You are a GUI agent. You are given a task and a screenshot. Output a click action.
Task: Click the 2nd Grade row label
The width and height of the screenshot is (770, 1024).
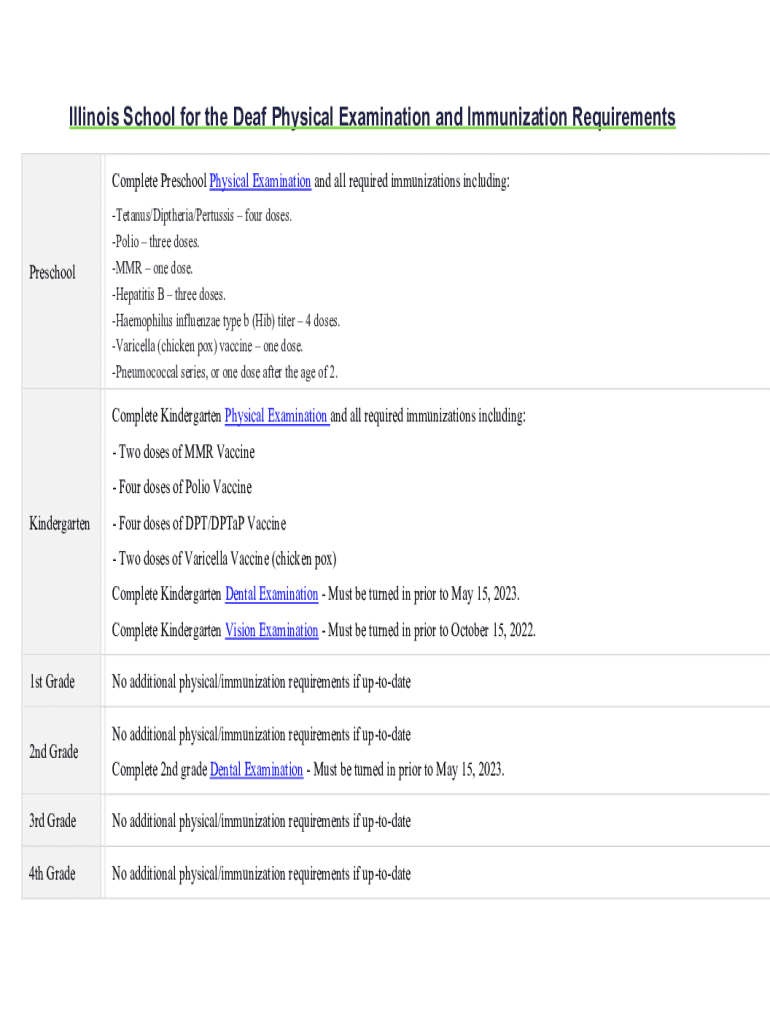pos(53,752)
